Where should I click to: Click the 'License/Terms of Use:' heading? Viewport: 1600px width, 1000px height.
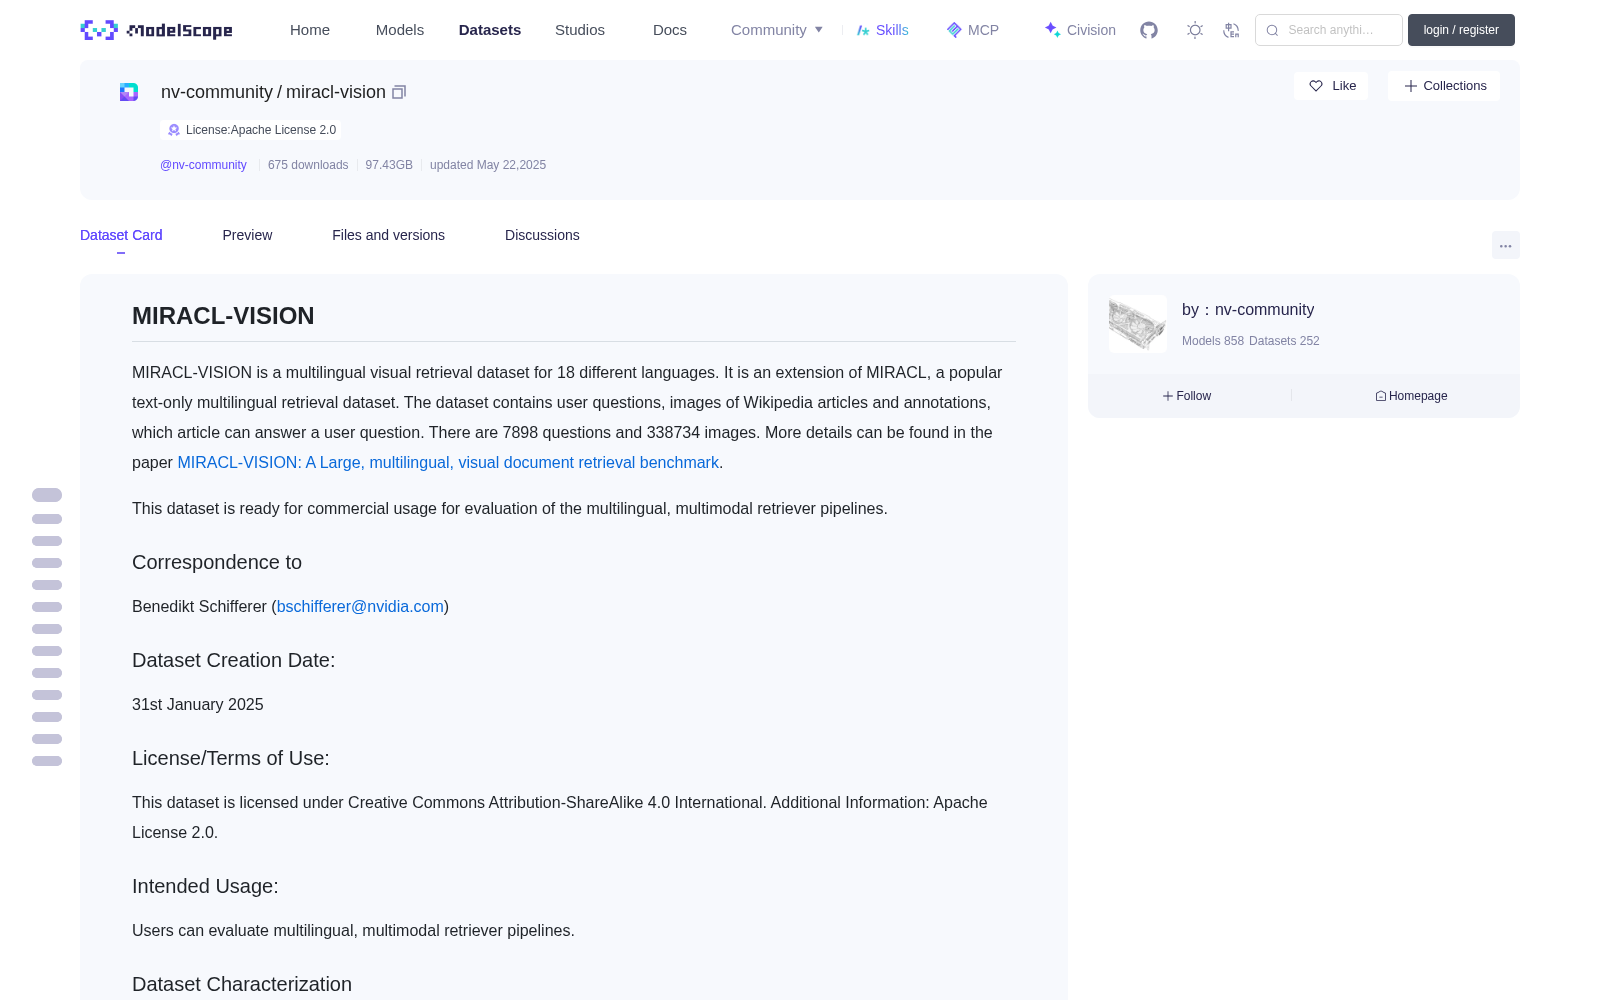tap(231, 759)
